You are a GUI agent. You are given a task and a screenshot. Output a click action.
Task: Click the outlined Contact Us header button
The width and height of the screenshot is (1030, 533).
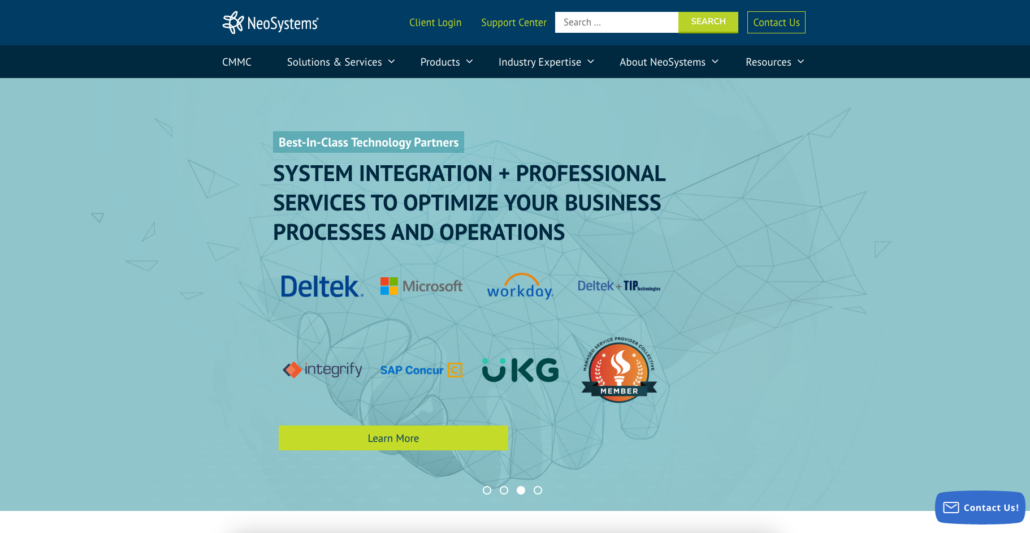point(776,22)
